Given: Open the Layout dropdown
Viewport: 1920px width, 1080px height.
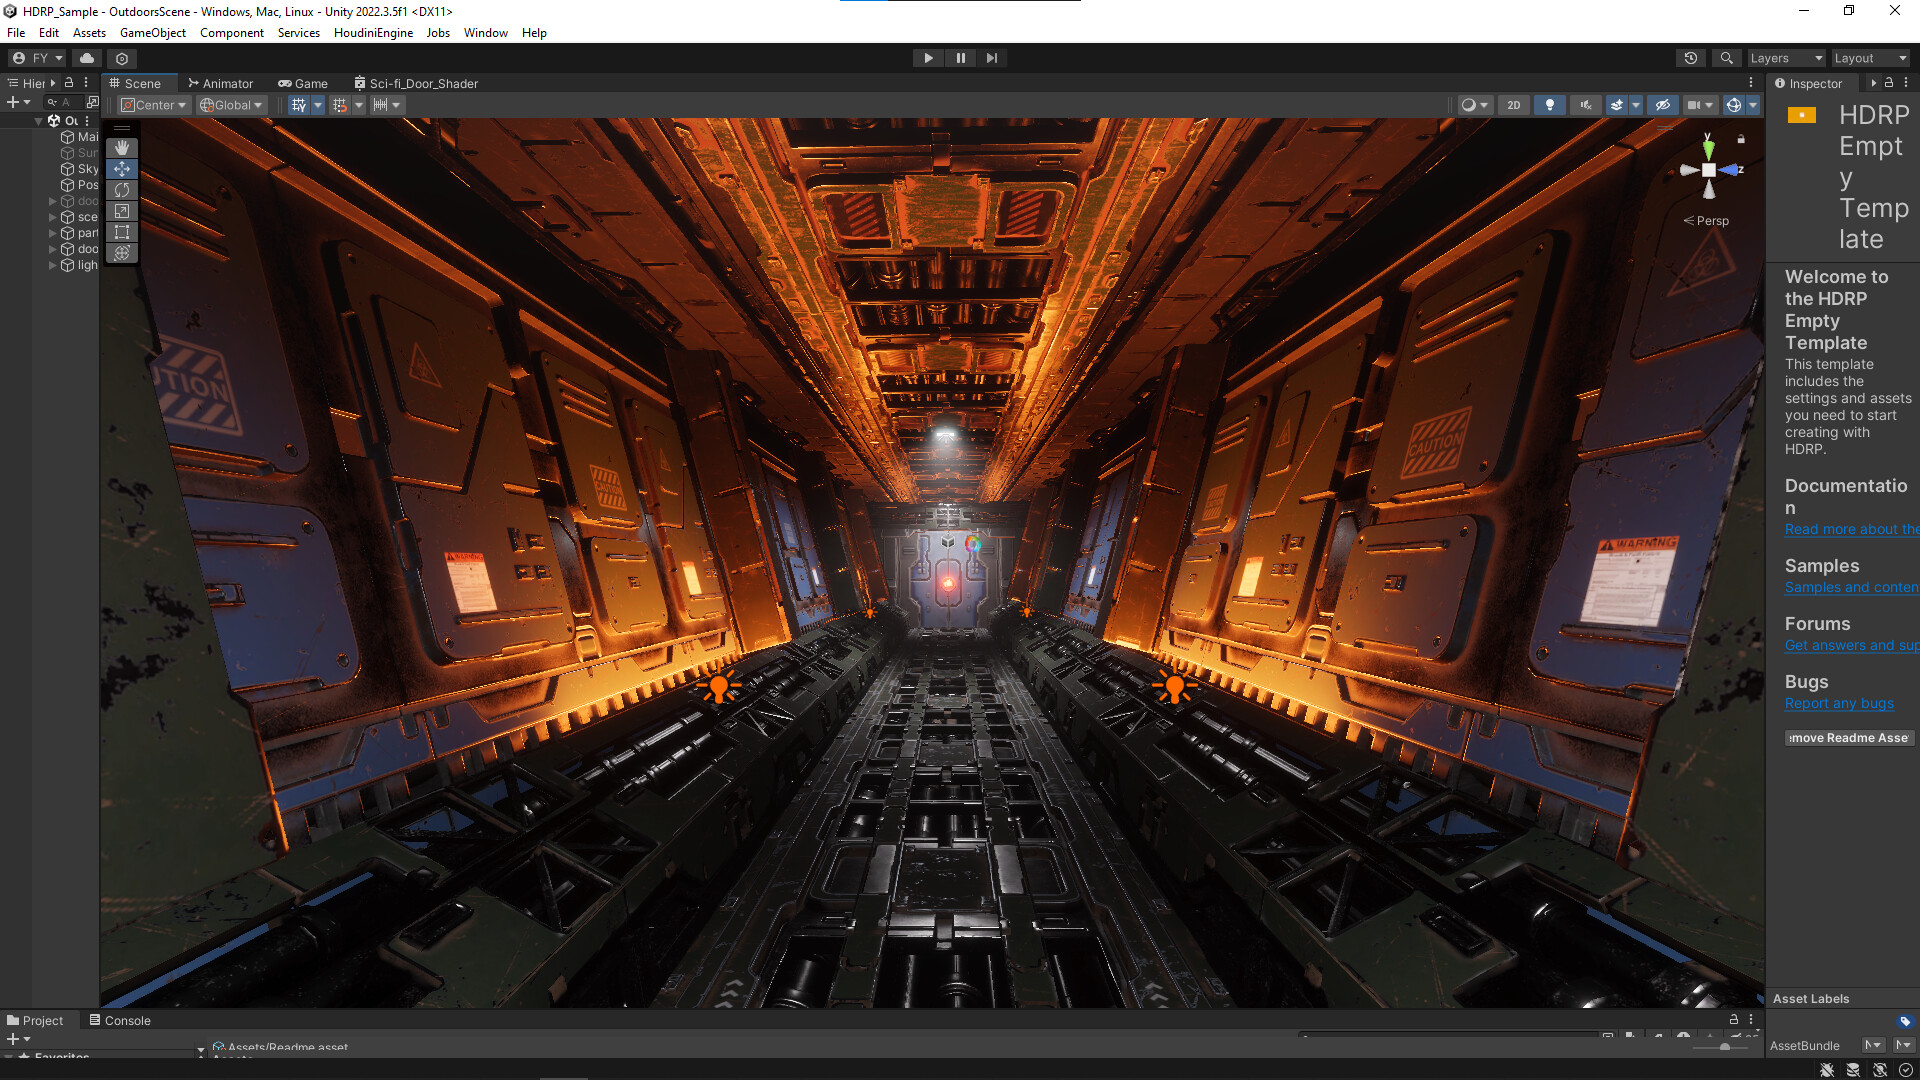Looking at the screenshot, I should 1870,57.
